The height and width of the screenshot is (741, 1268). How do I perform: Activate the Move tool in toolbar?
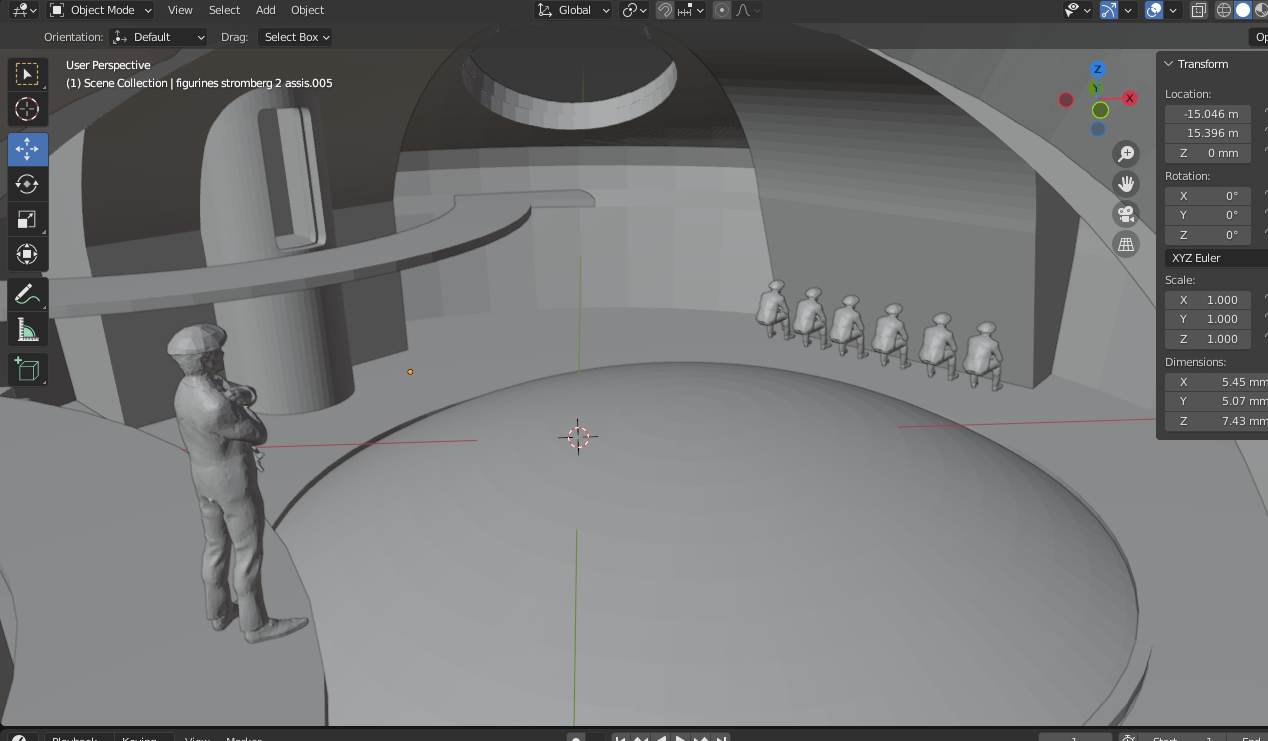pyautogui.click(x=27, y=149)
